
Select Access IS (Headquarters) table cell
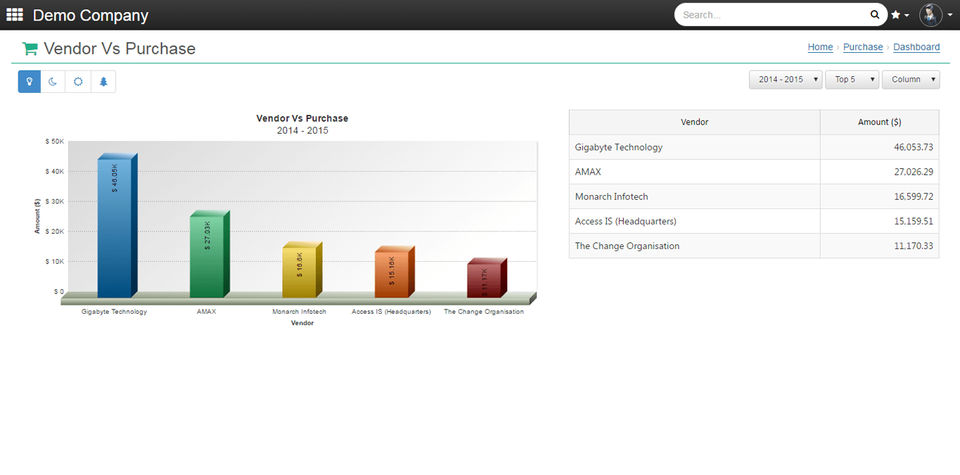point(694,221)
